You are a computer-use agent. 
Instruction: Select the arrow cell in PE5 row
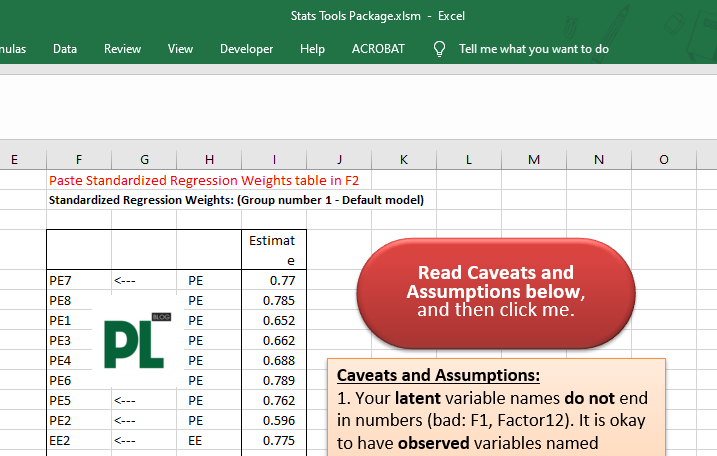(144, 400)
